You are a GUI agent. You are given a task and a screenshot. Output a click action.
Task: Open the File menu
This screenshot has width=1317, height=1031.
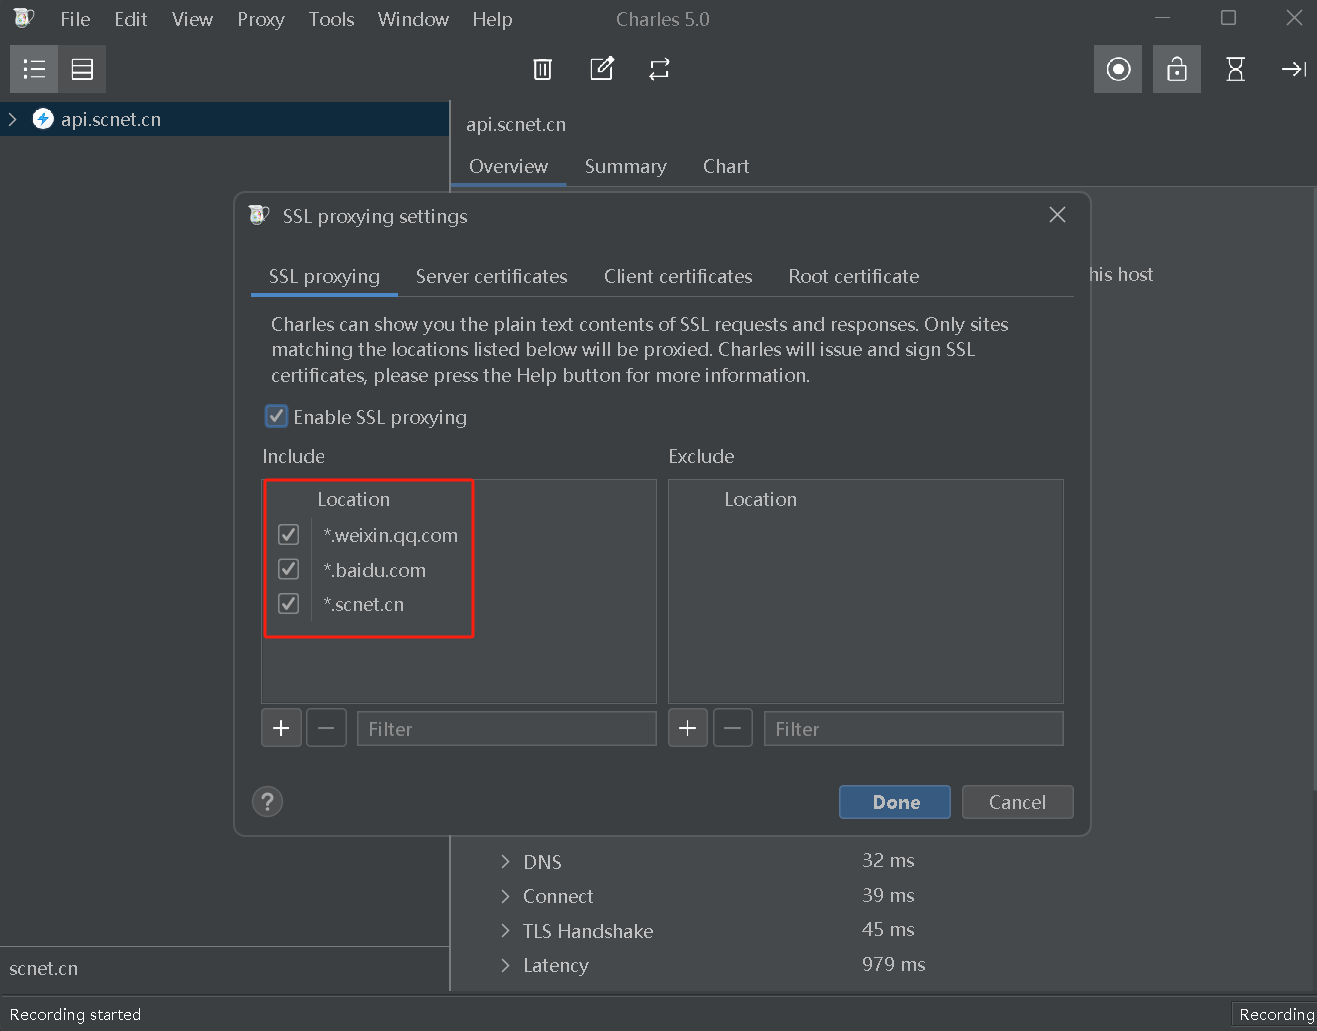point(75,19)
